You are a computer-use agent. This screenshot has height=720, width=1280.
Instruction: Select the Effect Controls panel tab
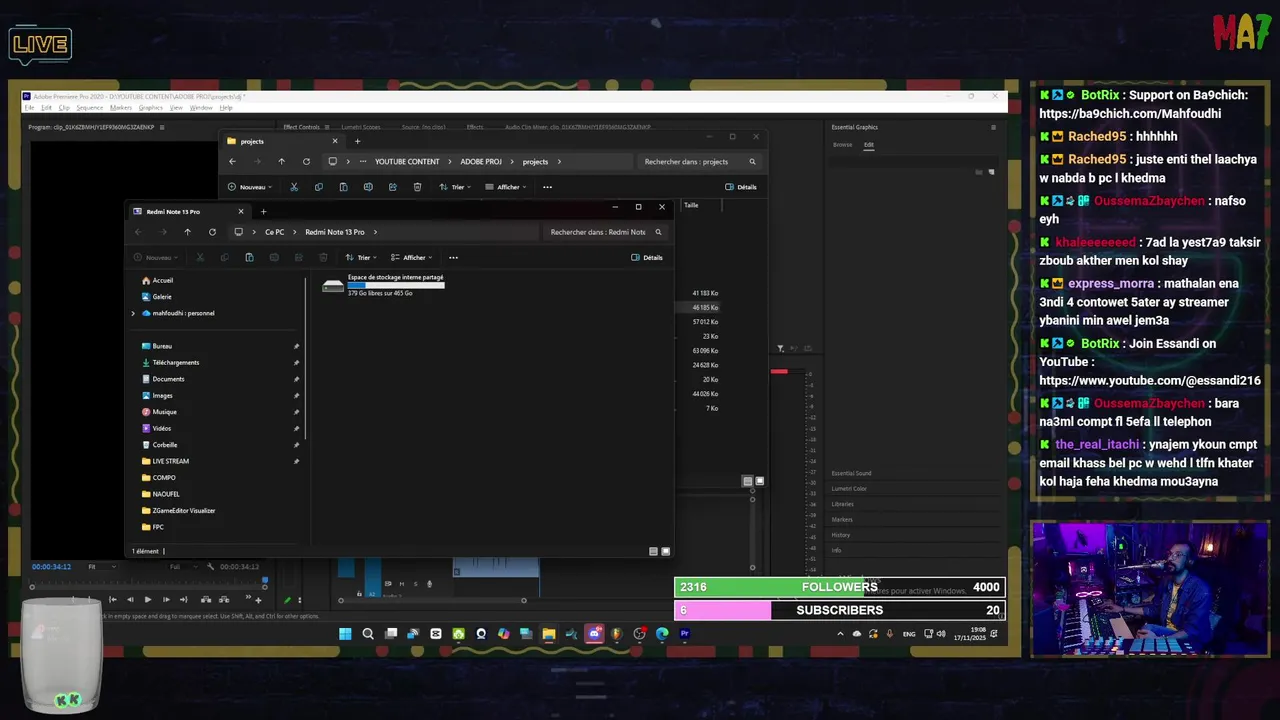[x=301, y=127]
